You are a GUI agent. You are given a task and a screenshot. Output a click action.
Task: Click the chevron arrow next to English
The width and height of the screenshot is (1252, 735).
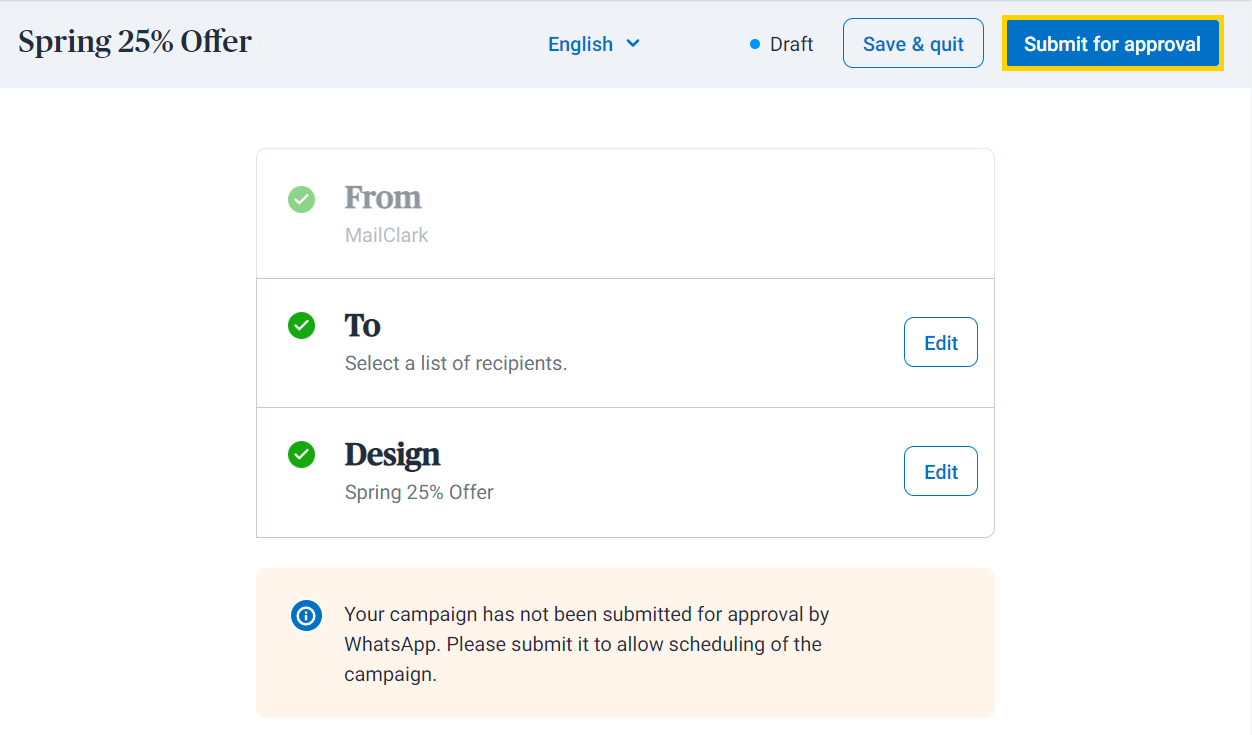[x=632, y=44]
